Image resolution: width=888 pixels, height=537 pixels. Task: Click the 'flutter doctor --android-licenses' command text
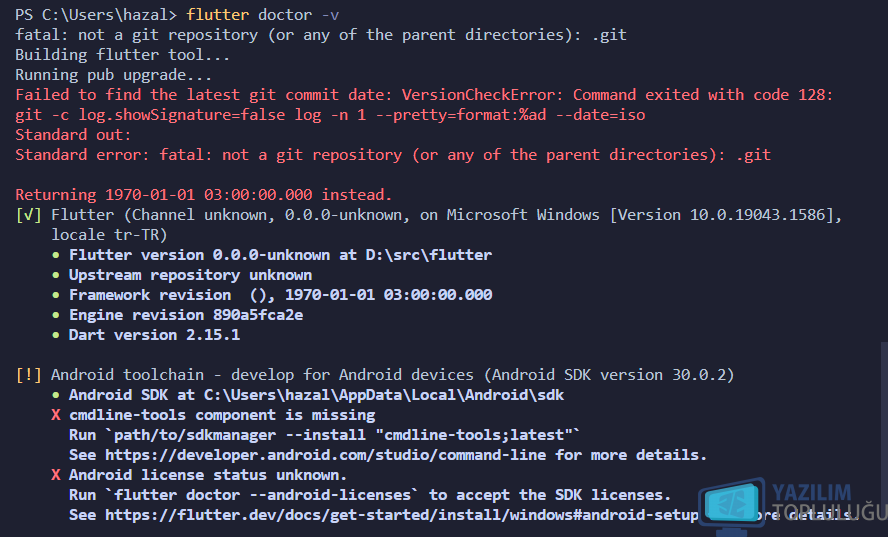pos(263,495)
